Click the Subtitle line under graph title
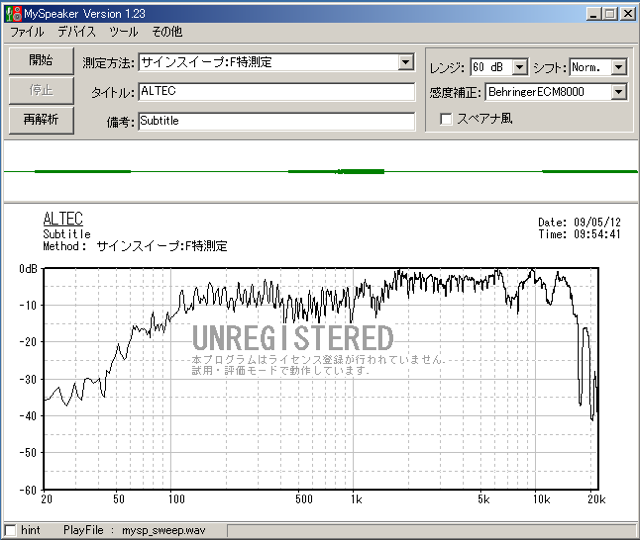This screenshot has width=640, height=540. [67, 234]
